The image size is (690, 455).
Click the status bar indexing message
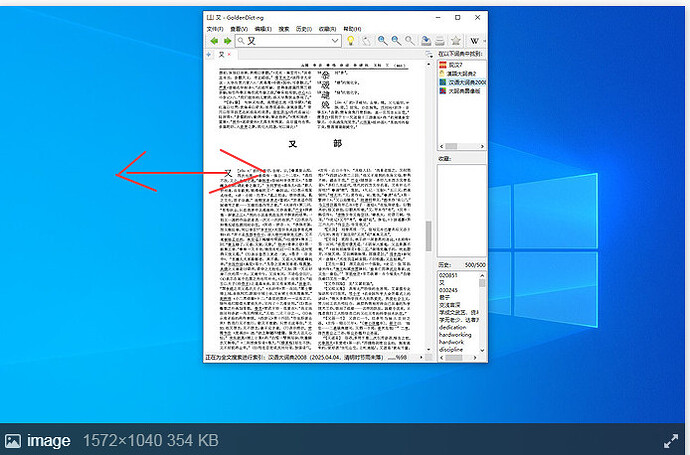click(305, 358)
